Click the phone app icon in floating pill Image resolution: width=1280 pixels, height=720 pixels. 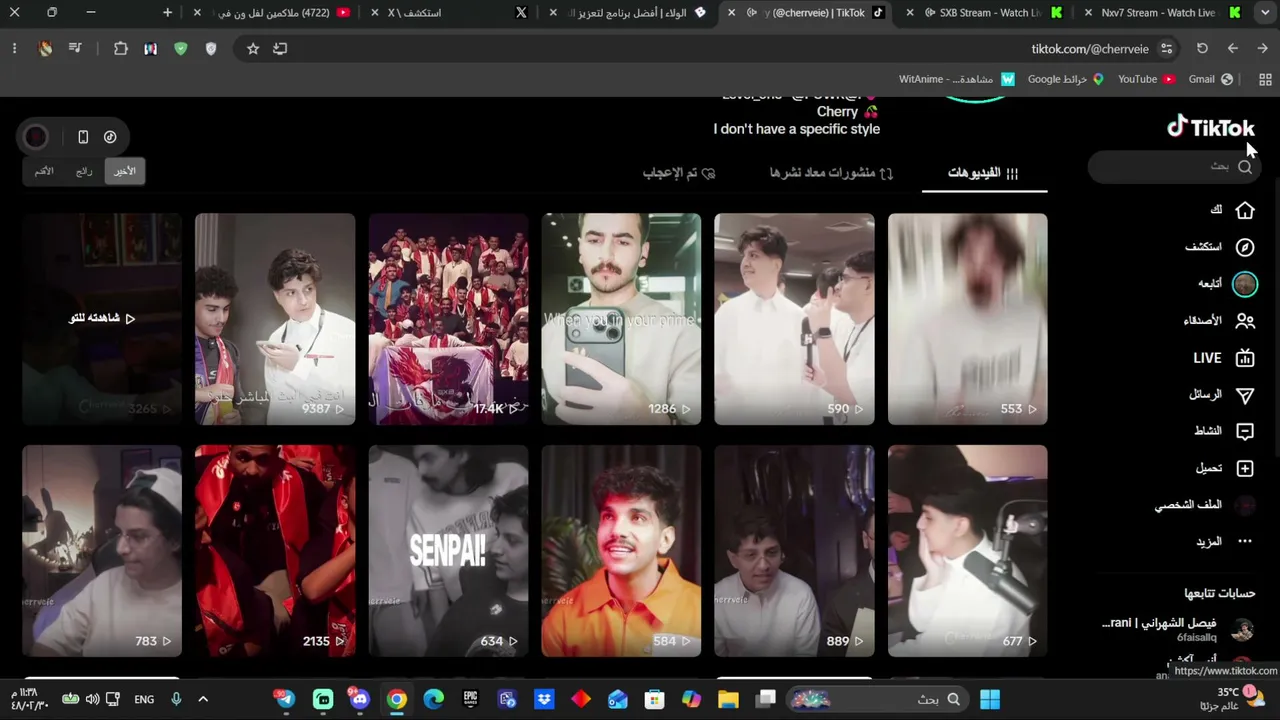(83, 137)
